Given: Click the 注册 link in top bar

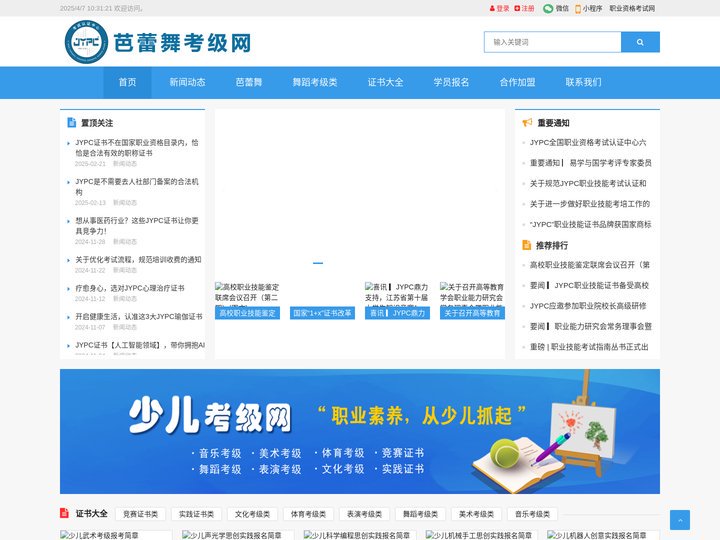Looking at the screenshot, I should pyautogui.click(x=528, y=8).
